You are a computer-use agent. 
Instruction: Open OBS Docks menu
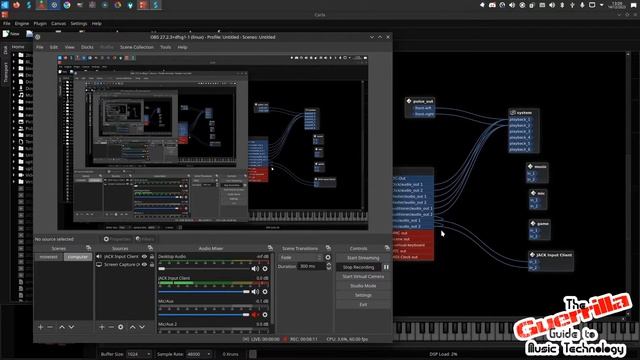87,47
